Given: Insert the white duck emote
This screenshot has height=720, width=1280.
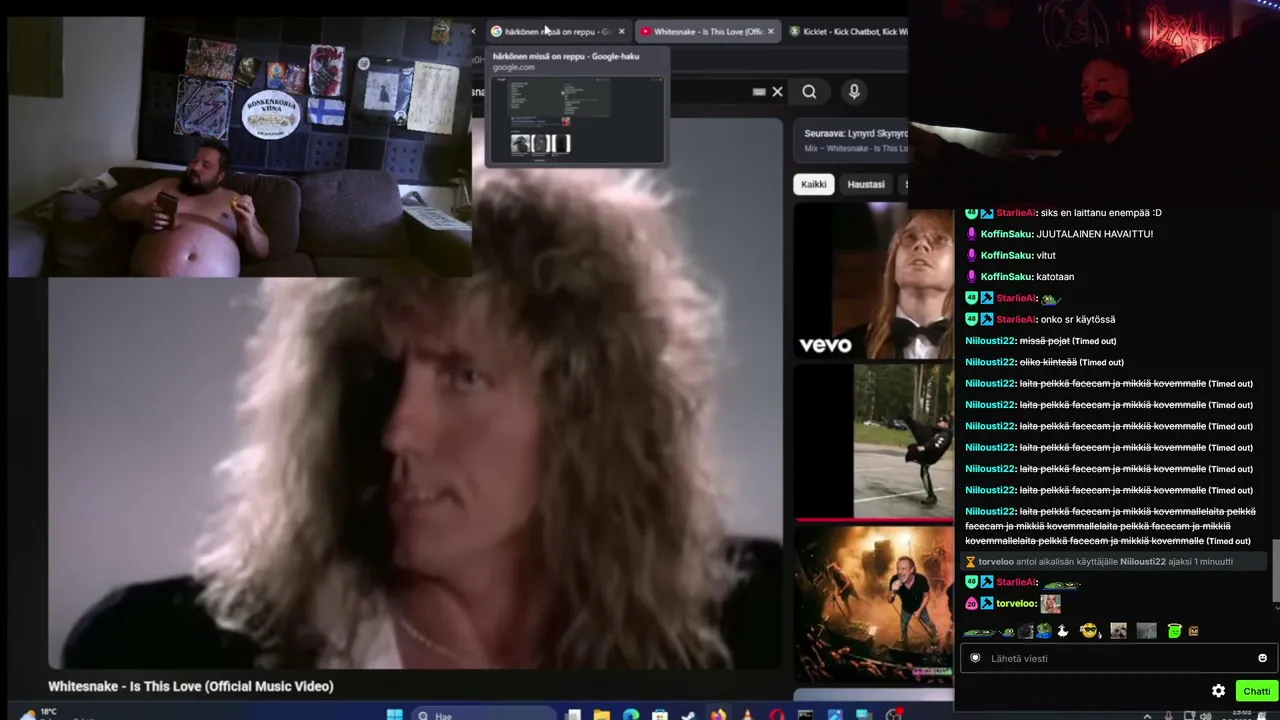Looking at the screenshot, I should (1063, 631).
